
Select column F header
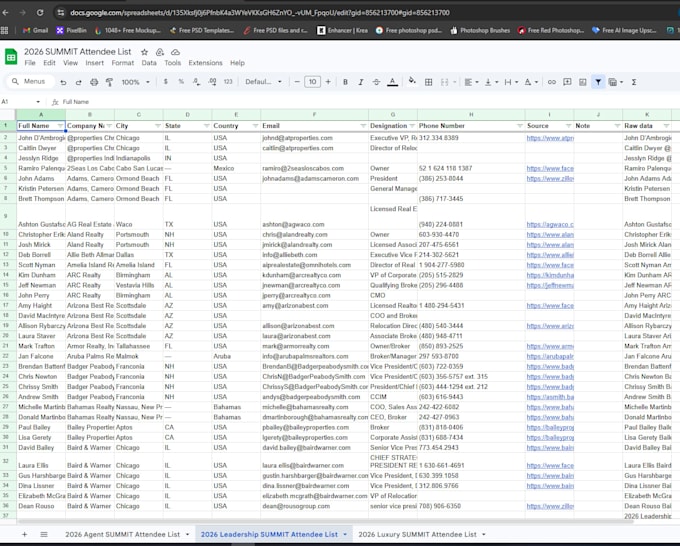314,114
